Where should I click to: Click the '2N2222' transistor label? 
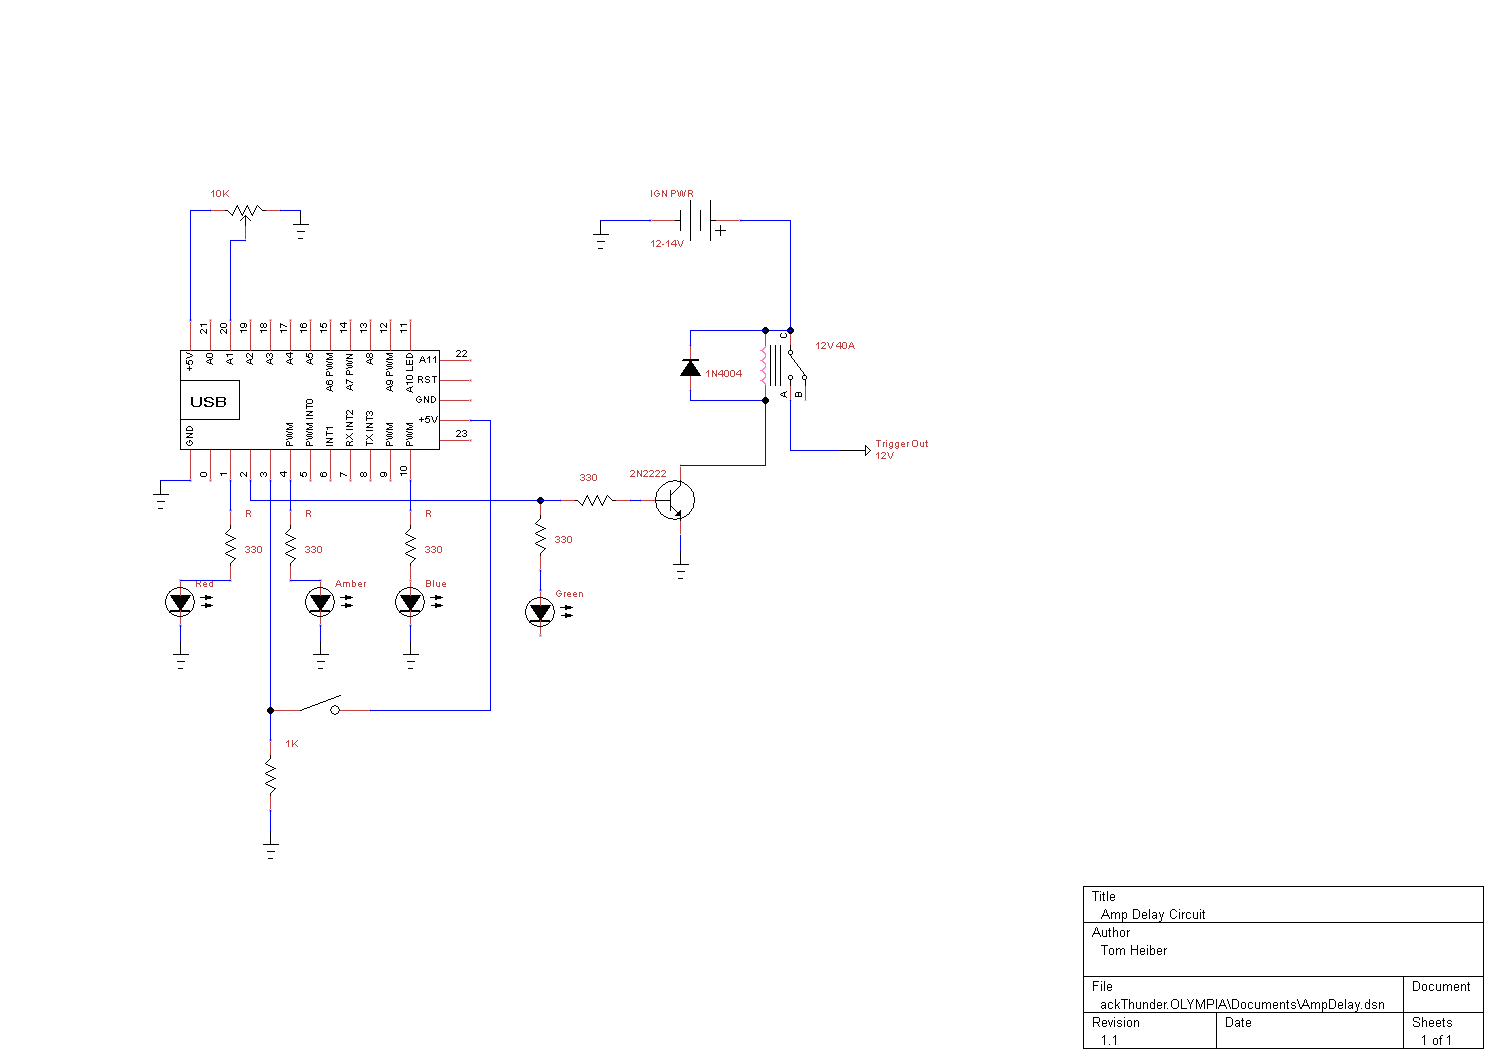click(648, 474)
